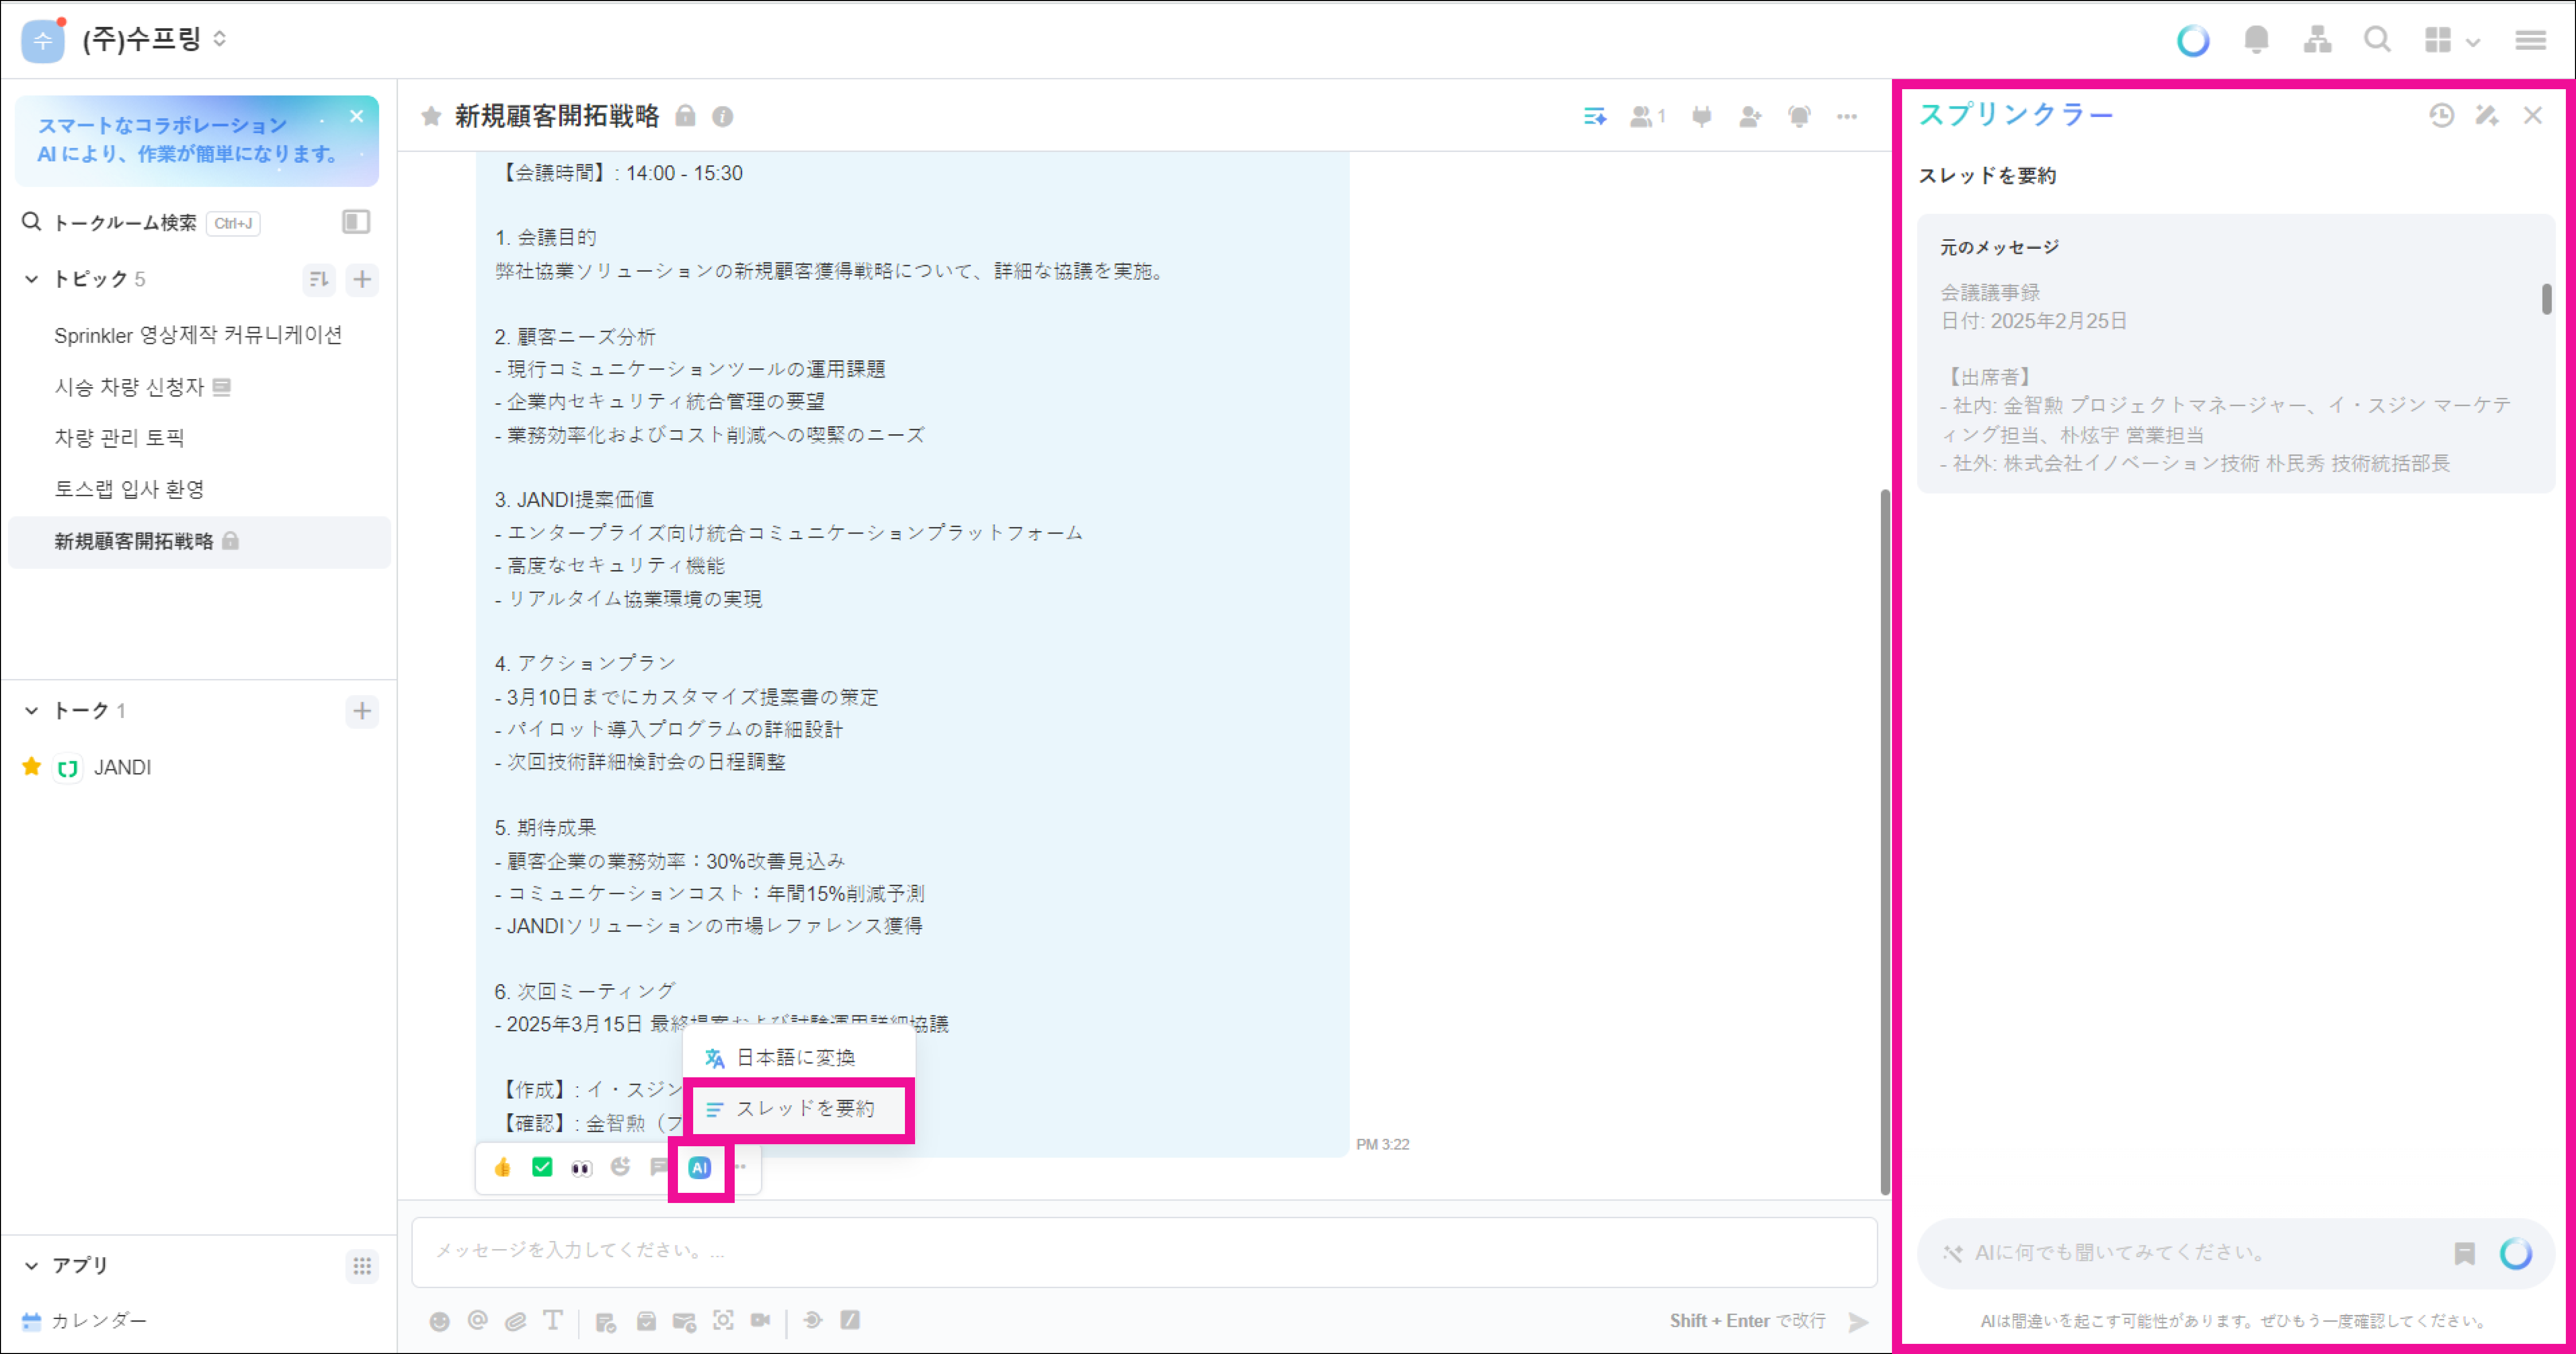Collapse the トピック section

pyautogui.click(x=32, y=279)
